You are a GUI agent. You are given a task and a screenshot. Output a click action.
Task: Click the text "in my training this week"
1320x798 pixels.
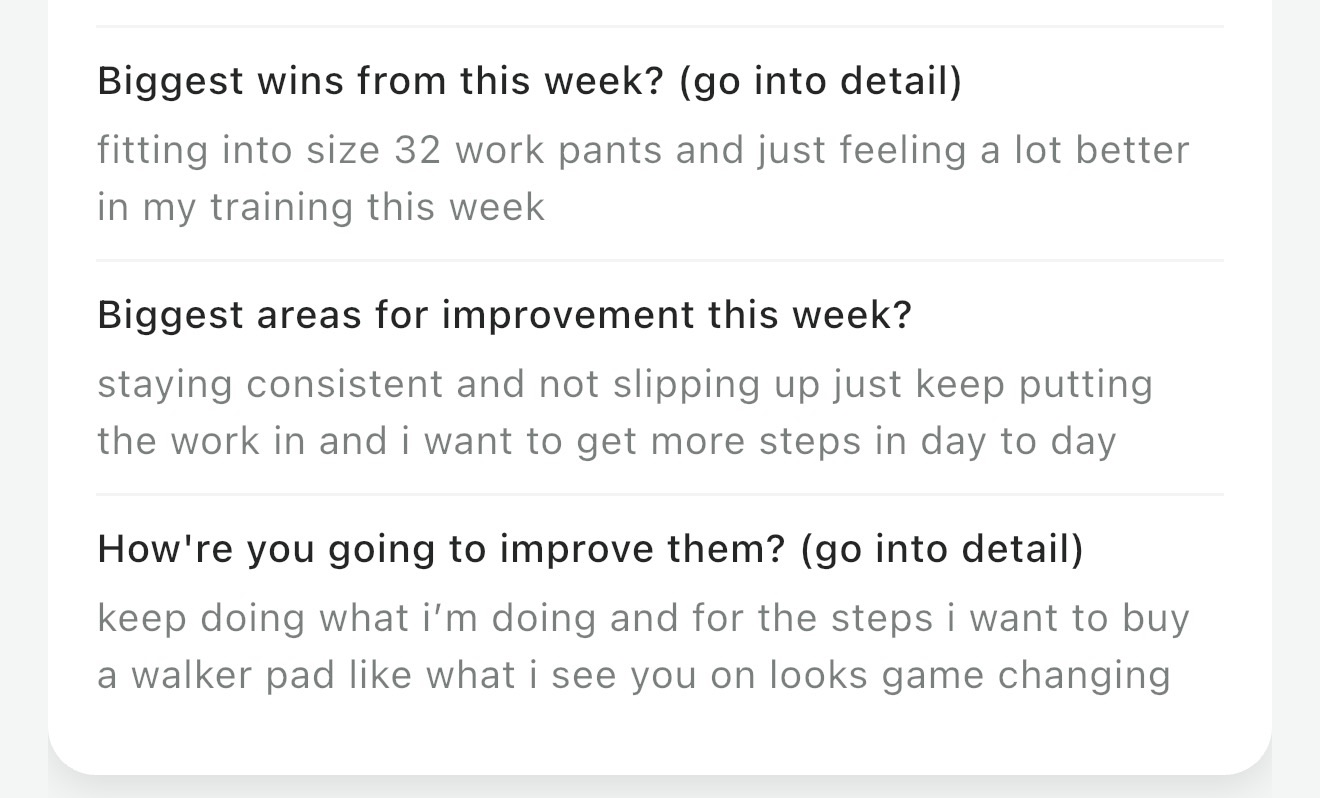(x=321, y=207)
